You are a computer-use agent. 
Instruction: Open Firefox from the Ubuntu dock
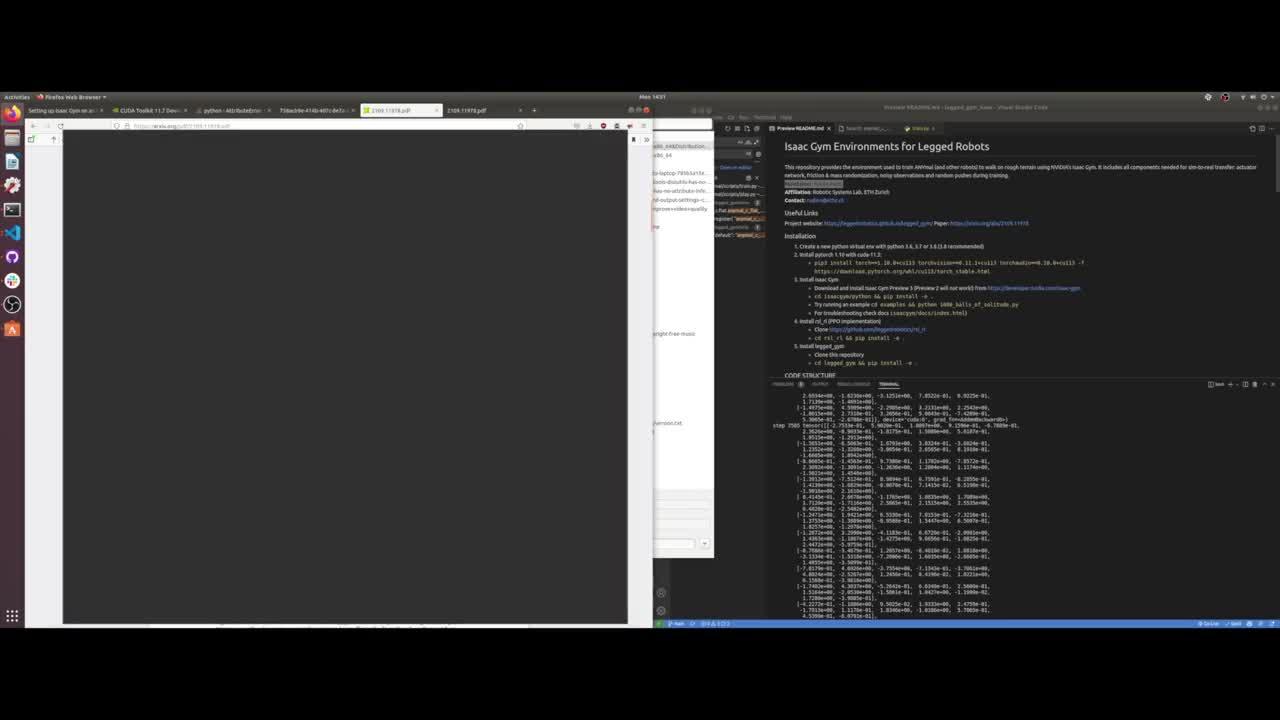[x=12, y=113]
